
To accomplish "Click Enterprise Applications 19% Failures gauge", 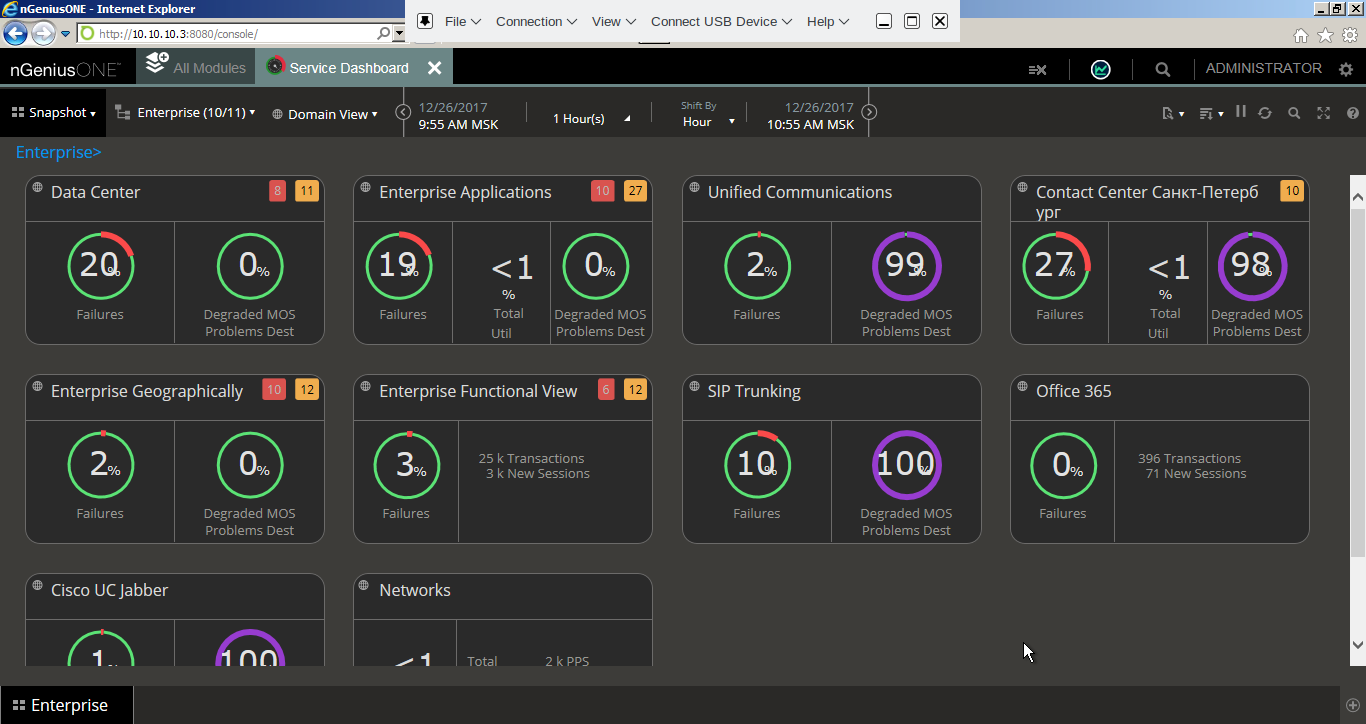I will point(399,266).
